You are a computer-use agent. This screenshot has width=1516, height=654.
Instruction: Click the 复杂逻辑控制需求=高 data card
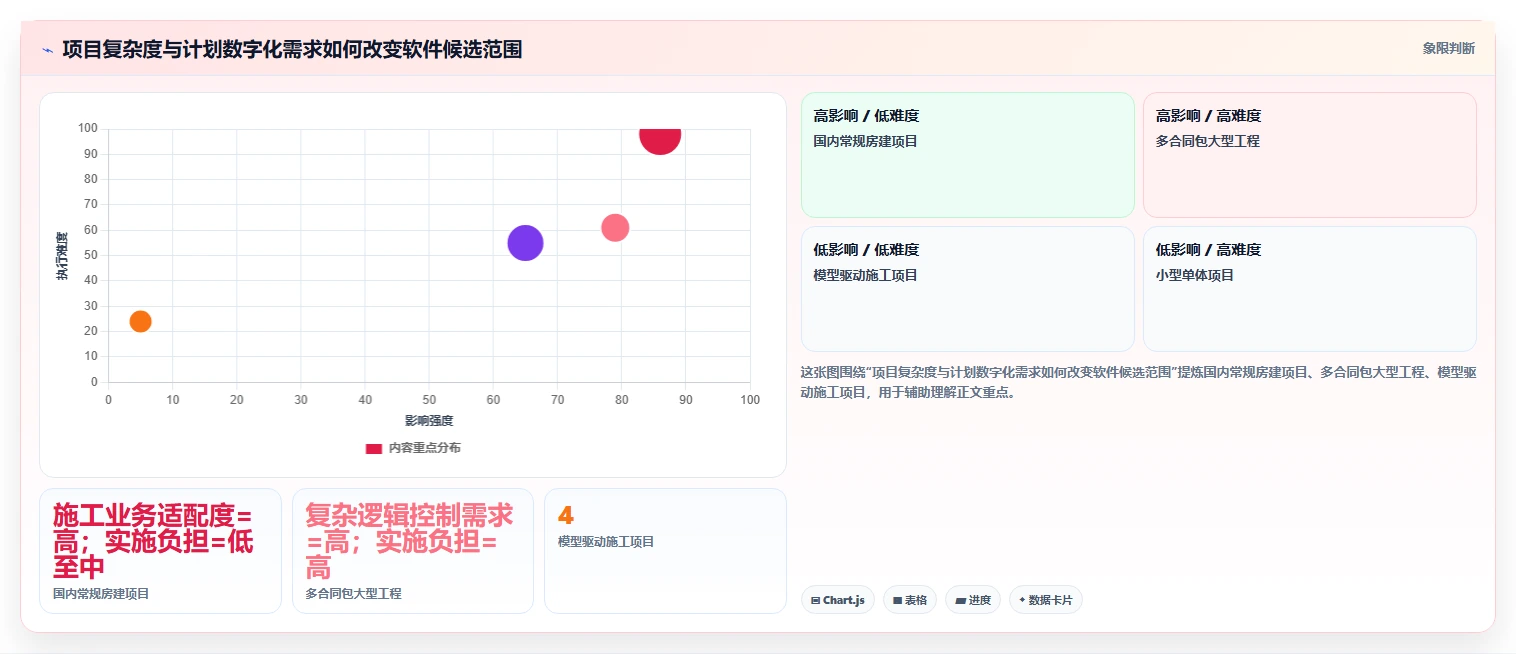click(x=413, y=551)
